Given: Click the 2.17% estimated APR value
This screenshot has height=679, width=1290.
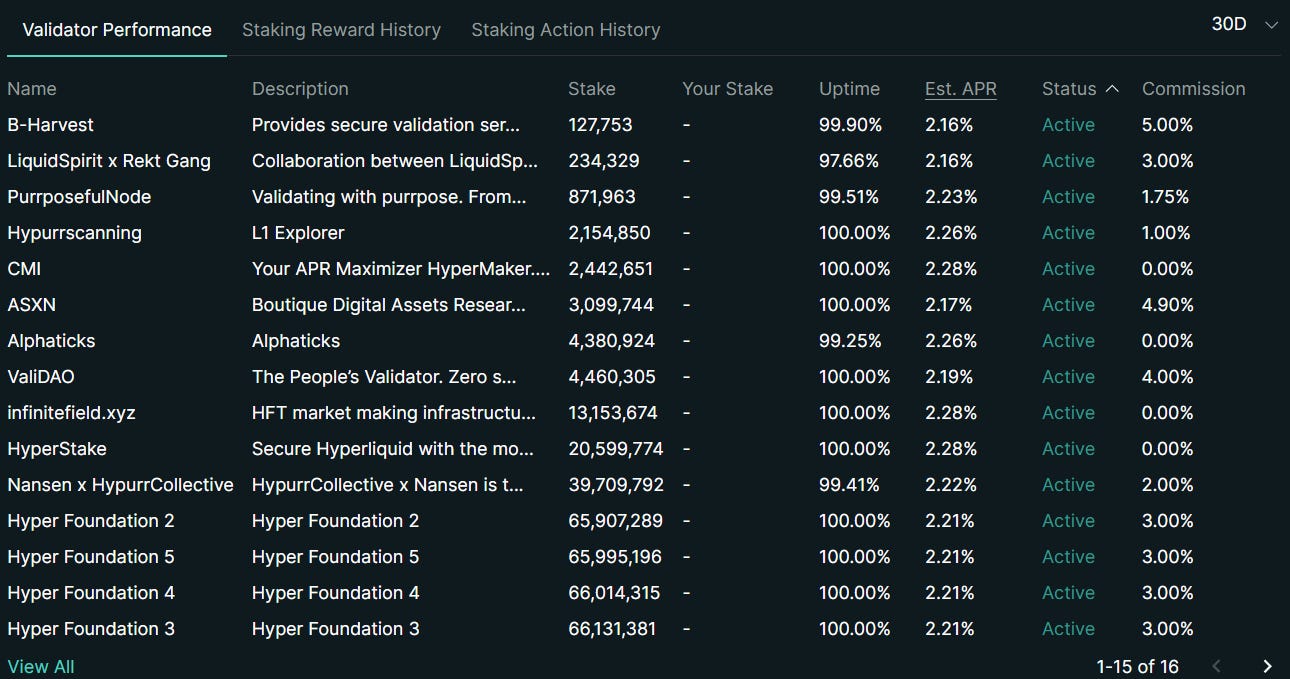Looking at the screenshot, I should coord(948,305).
